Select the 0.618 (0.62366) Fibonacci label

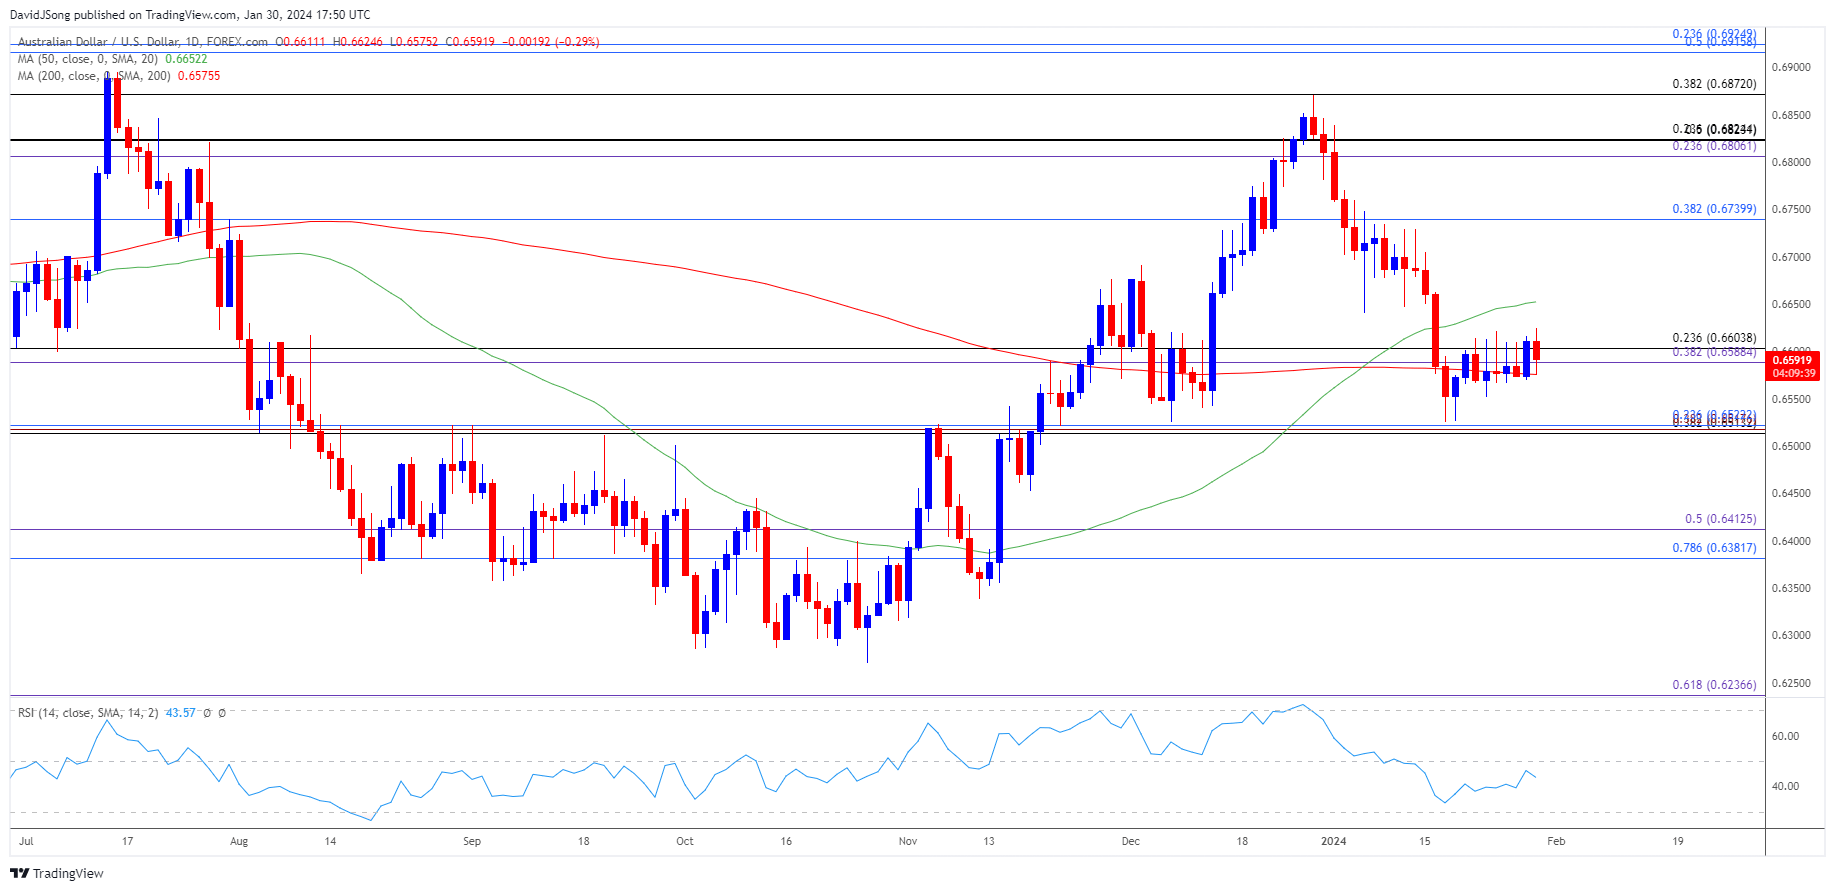coord(1714,685)
